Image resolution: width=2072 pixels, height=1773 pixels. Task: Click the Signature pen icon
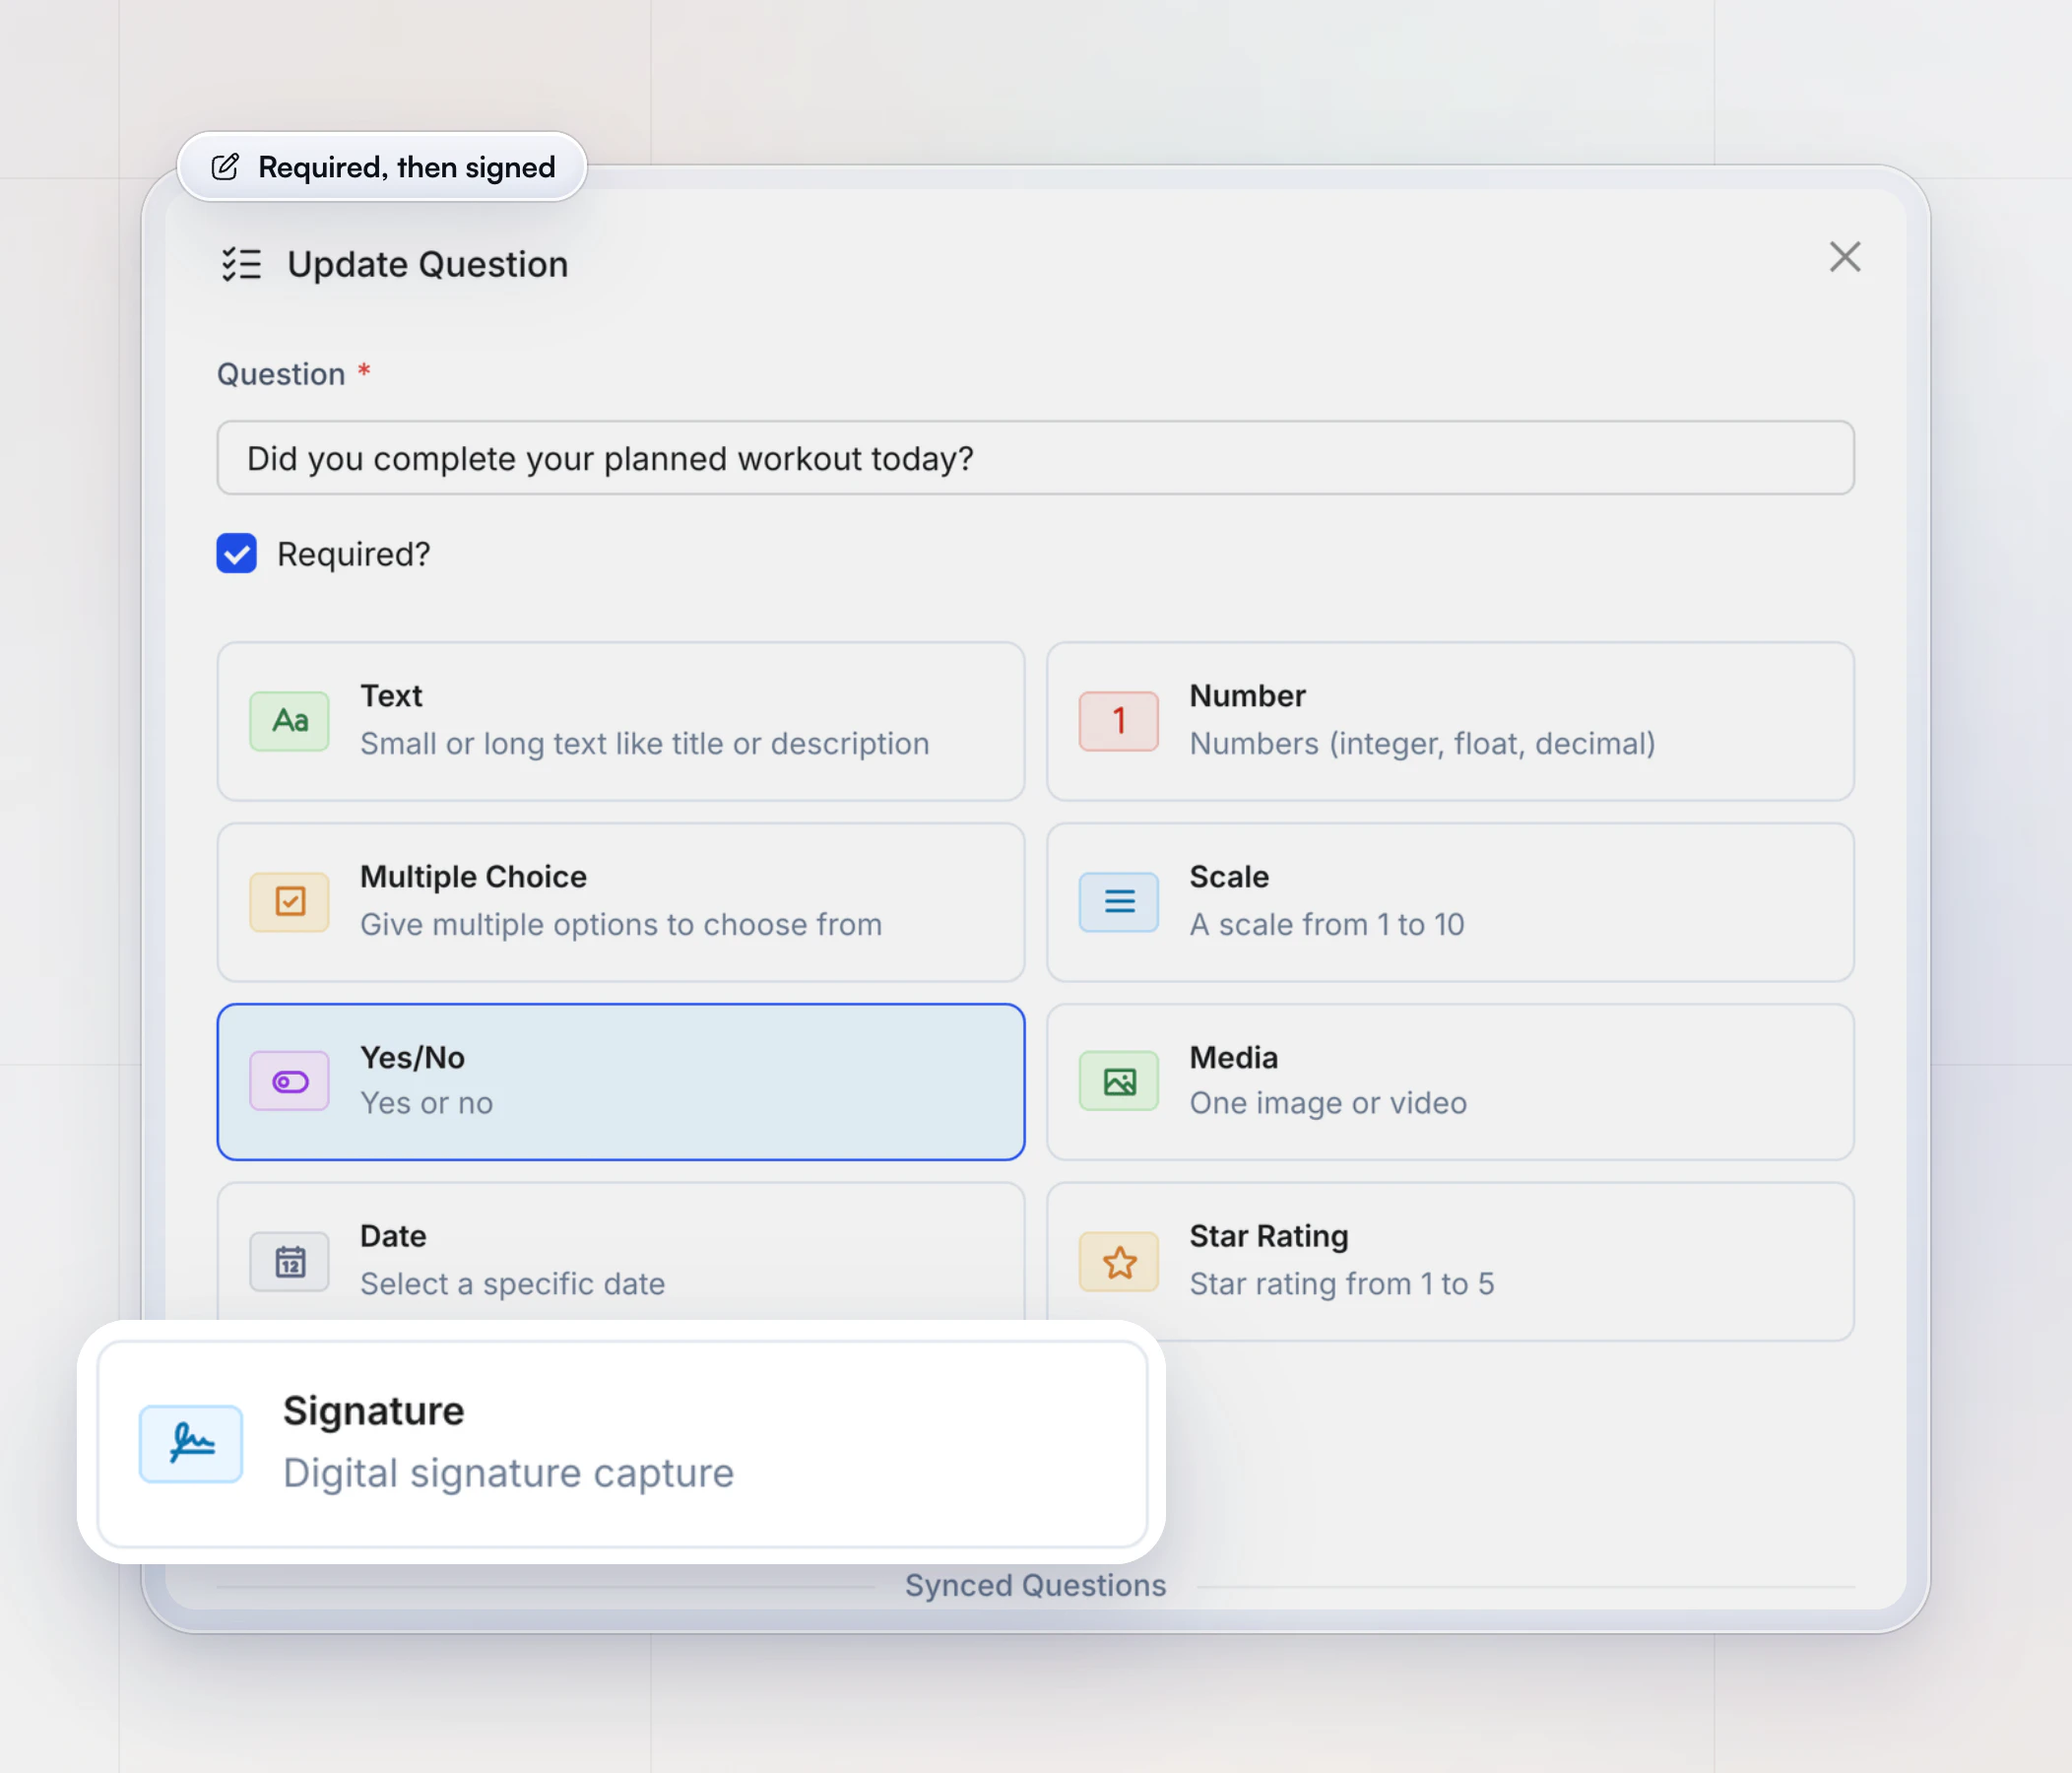click(191, 1443)
